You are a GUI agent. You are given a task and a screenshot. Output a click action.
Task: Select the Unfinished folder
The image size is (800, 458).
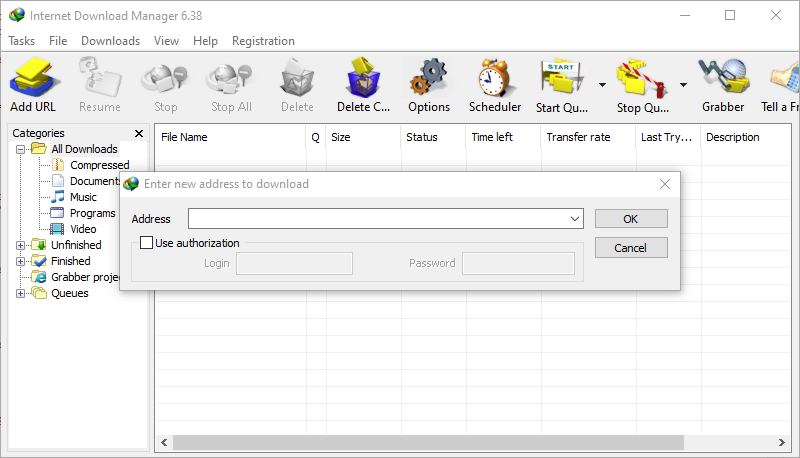coord(76,245)
